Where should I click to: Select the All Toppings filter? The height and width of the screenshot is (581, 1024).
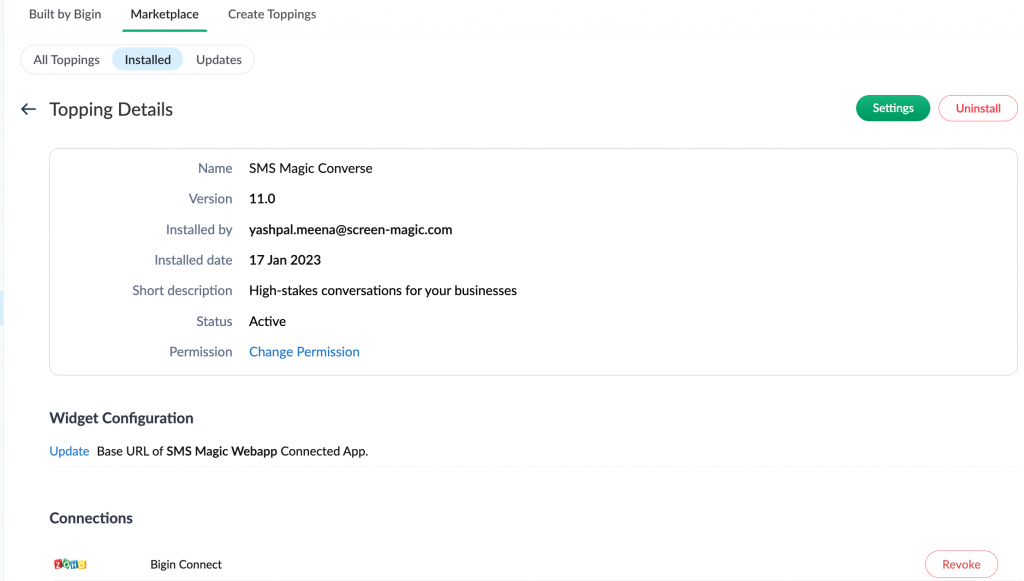pyautogui.click(x=67, y=59)
